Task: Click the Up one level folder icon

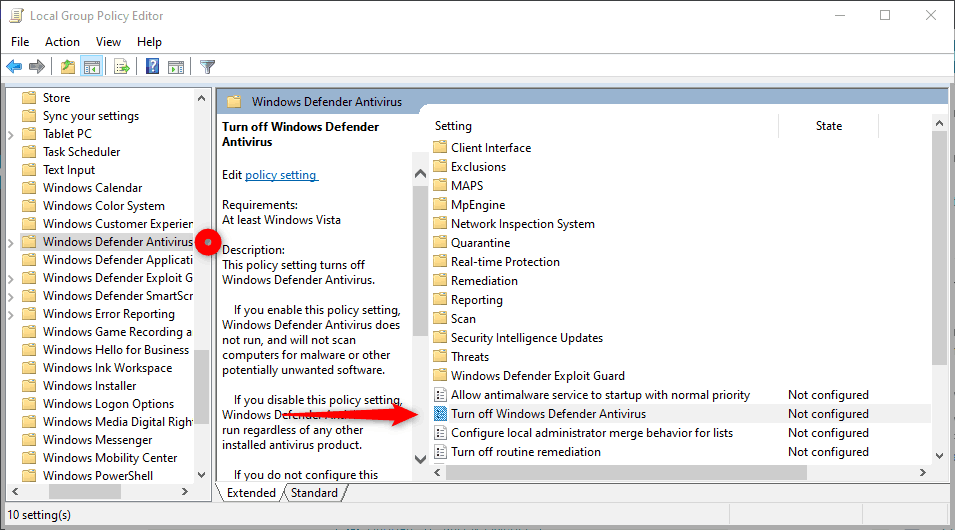Action: [x=68, y=67]
